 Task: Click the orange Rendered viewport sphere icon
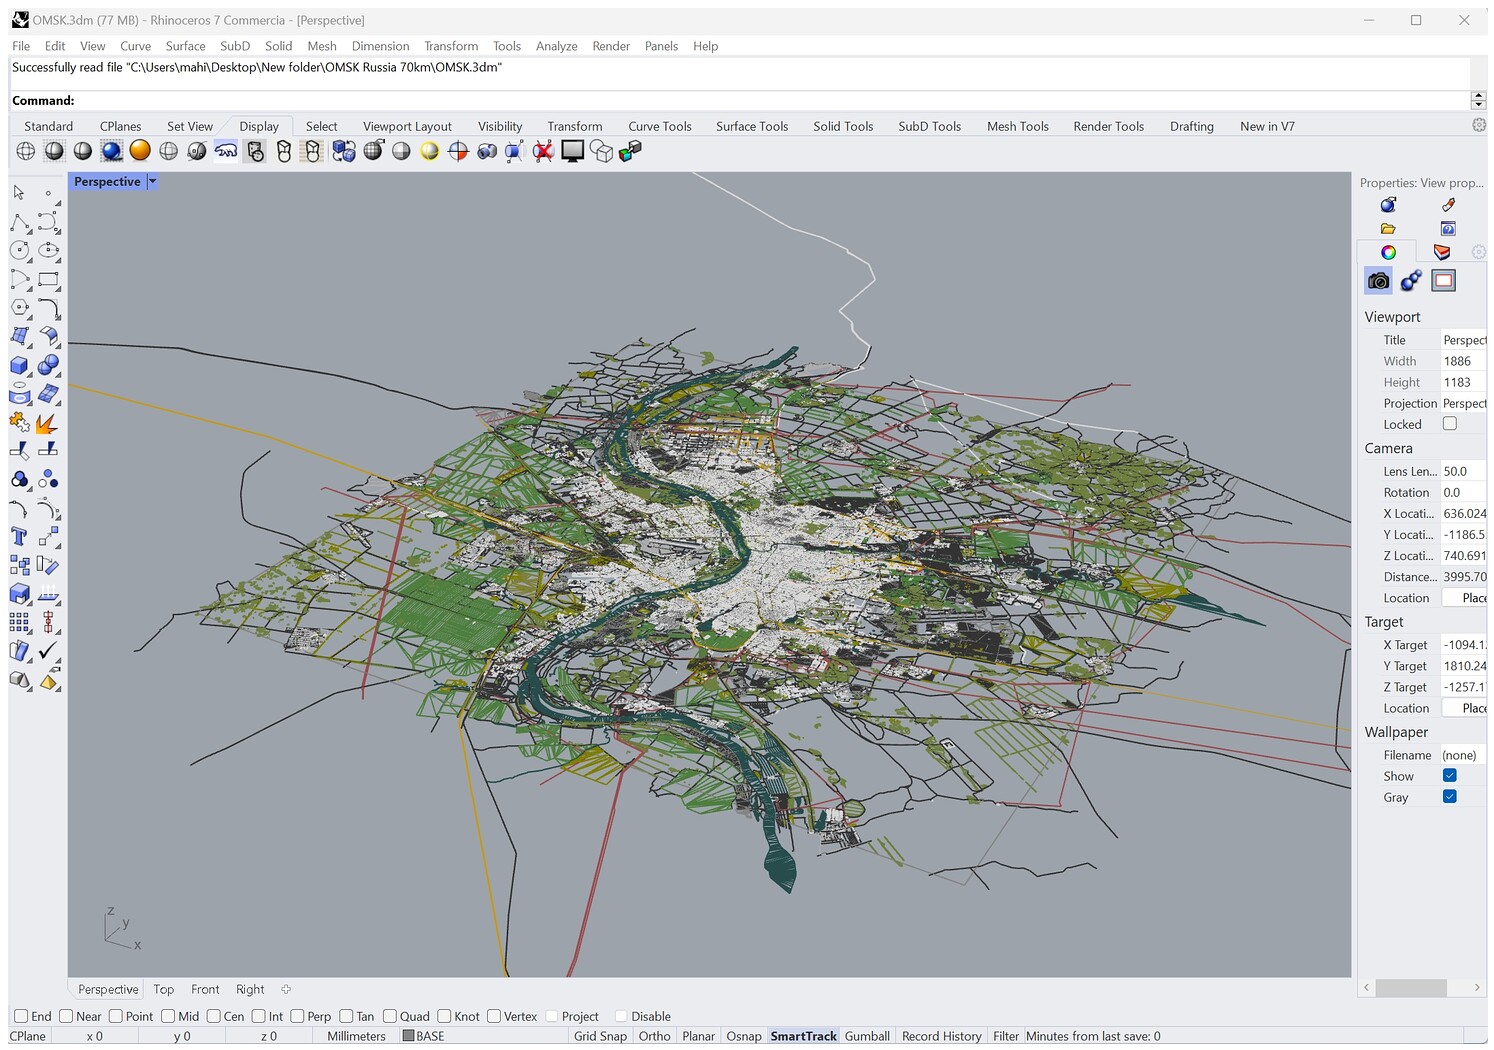(140, 151)
